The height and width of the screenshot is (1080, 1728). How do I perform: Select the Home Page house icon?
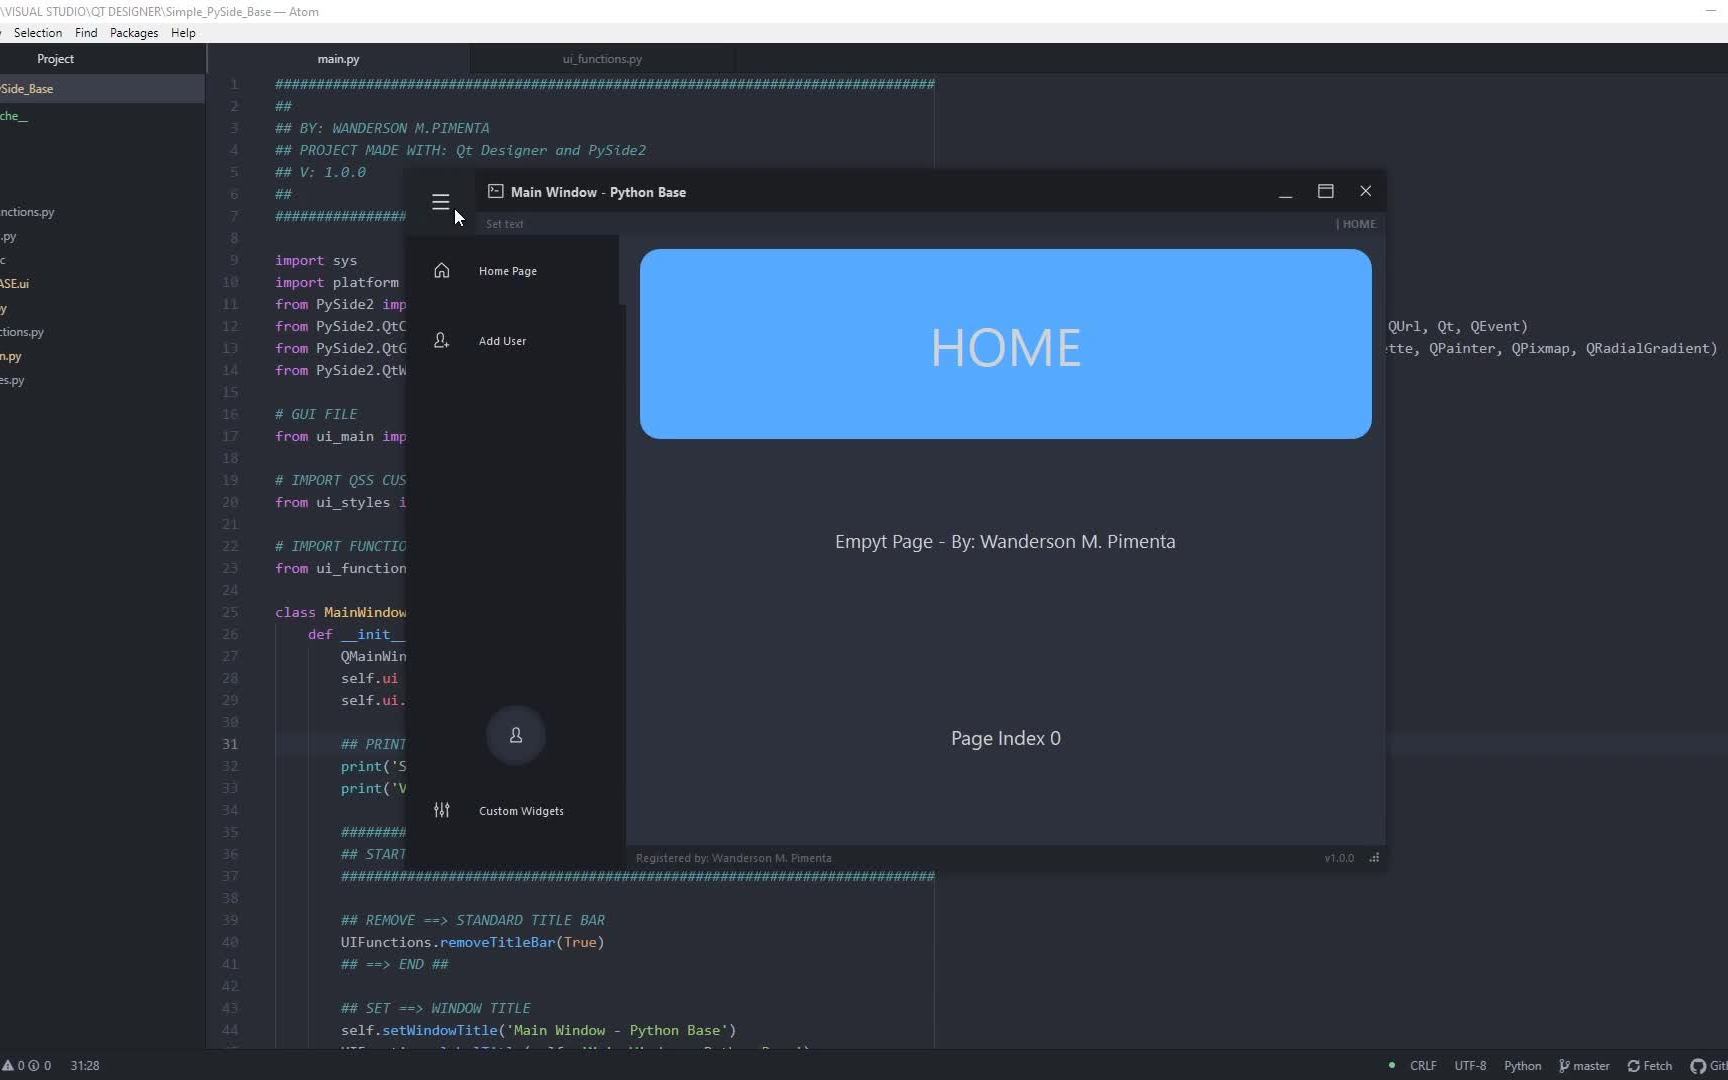441,270
